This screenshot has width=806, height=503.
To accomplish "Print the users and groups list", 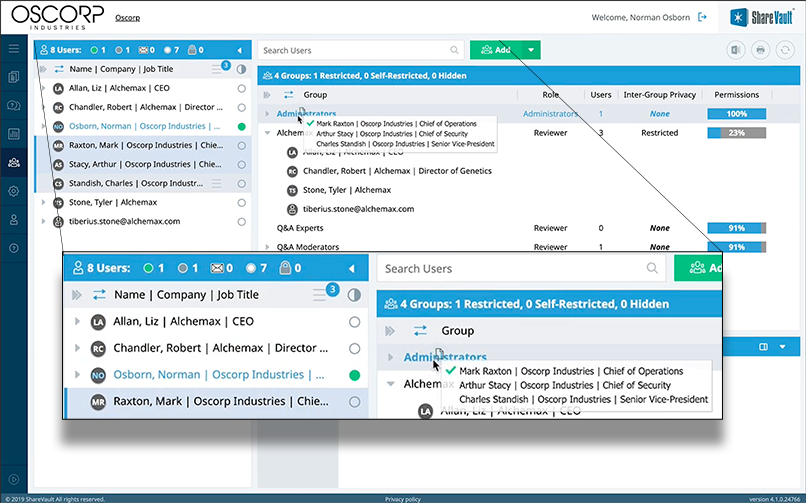I will pos(760,50).
